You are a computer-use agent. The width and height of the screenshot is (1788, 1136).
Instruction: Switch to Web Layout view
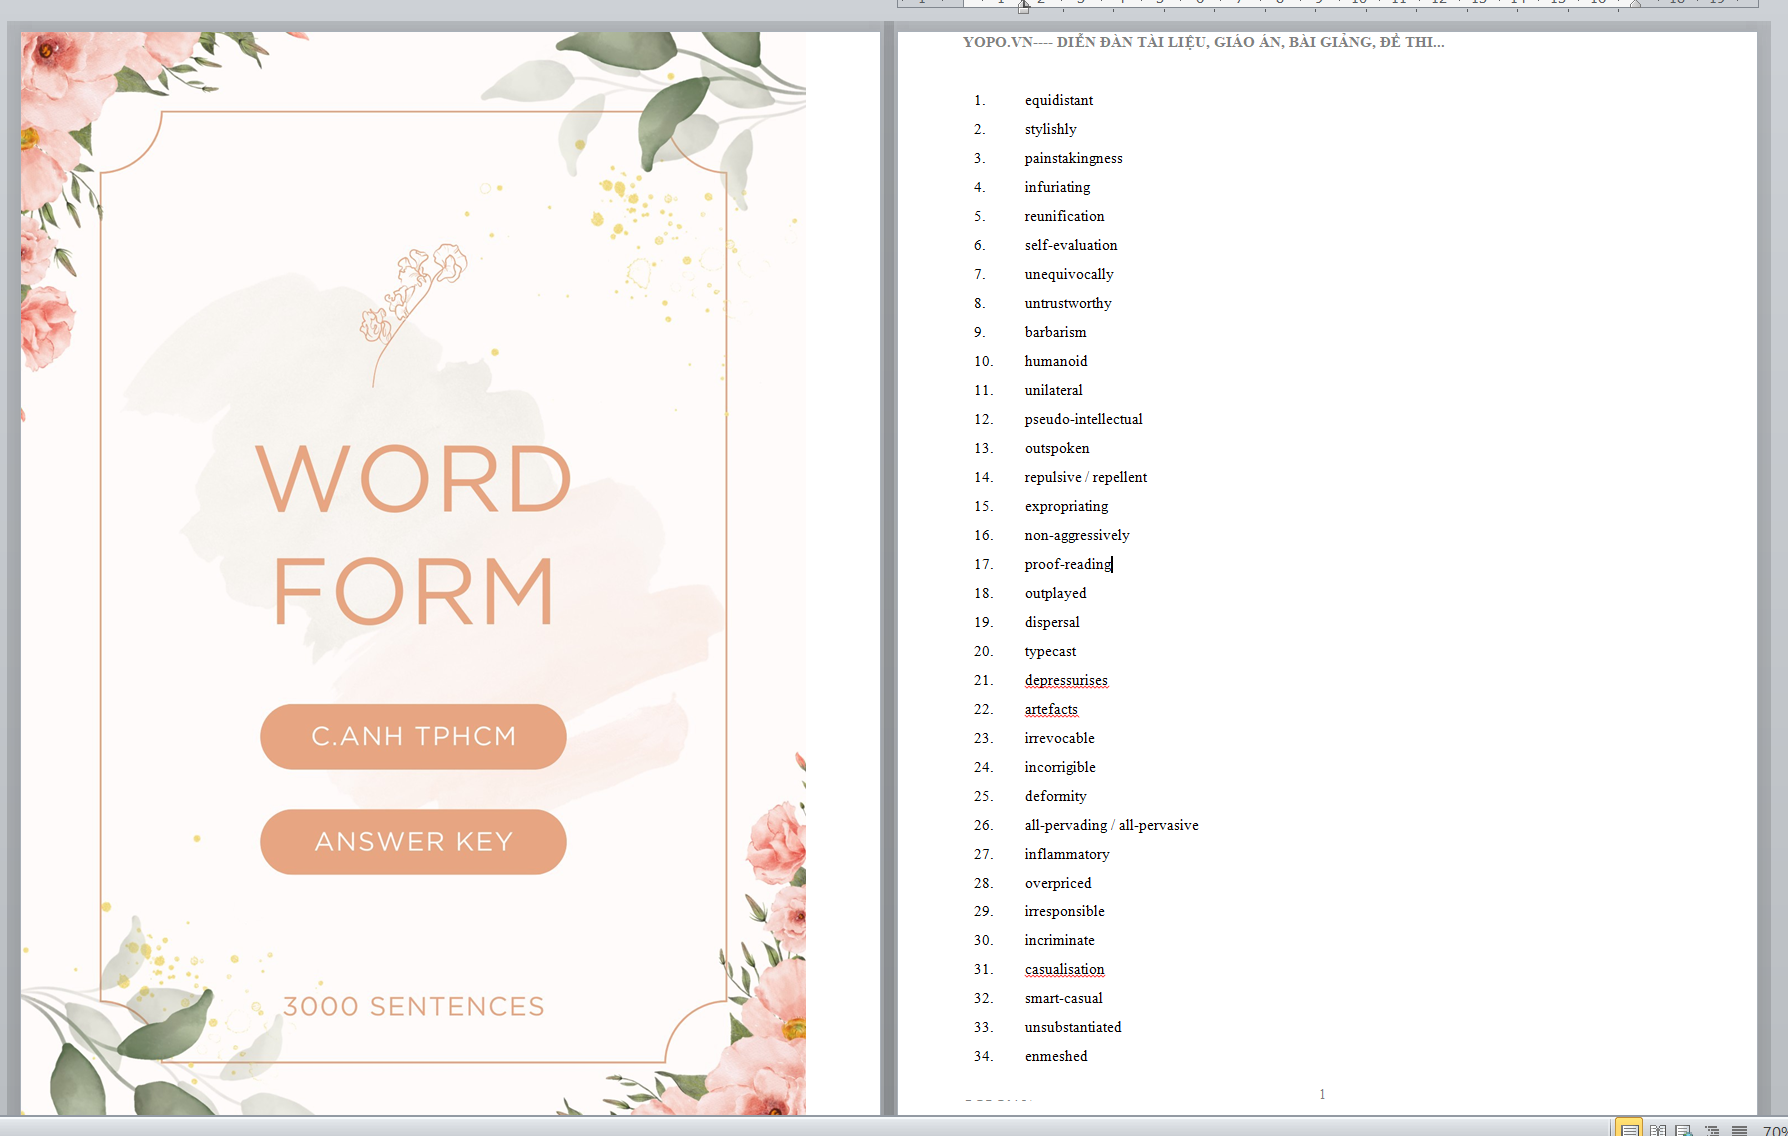pyautogui.click(x=1684, y=1129)
